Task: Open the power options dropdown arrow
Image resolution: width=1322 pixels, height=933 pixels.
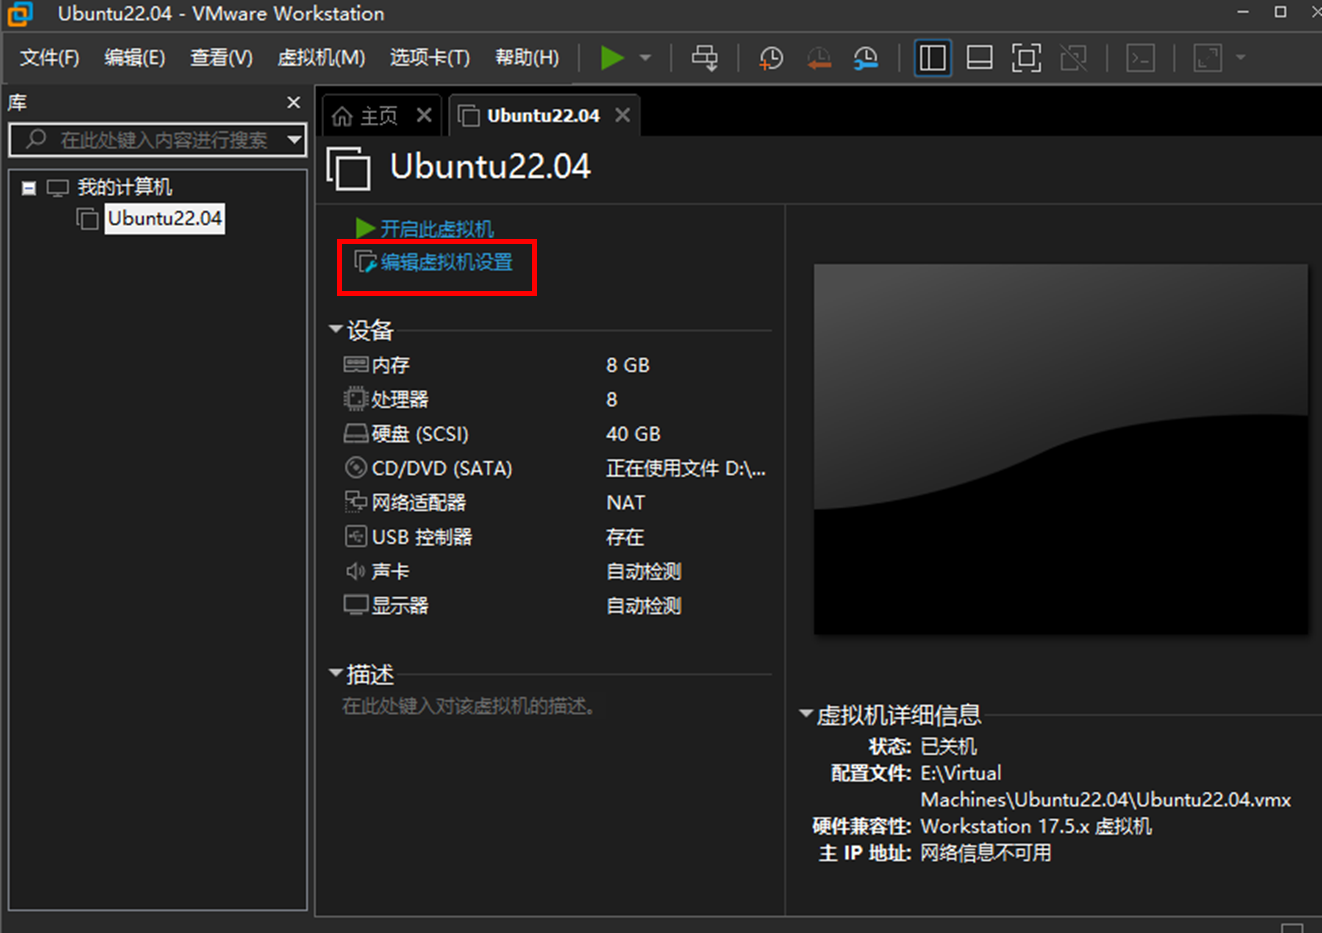Action: [645, 58]
